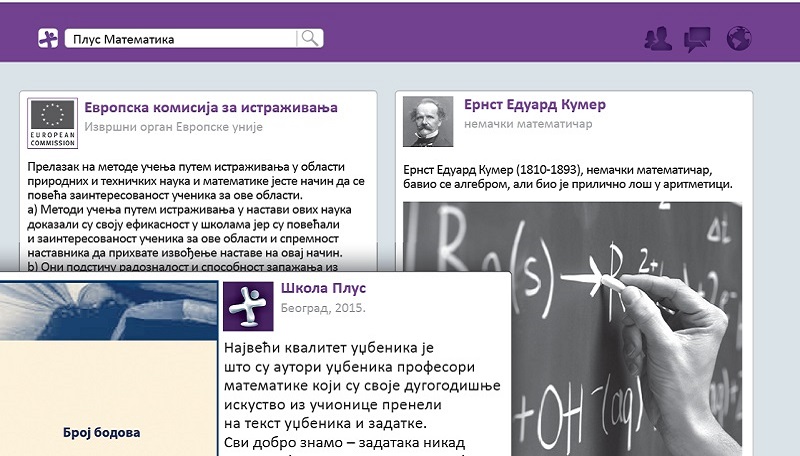Viewport: 800px width, 456px height.
Task: Open the open-book image on the left
Action: (108, 312)
